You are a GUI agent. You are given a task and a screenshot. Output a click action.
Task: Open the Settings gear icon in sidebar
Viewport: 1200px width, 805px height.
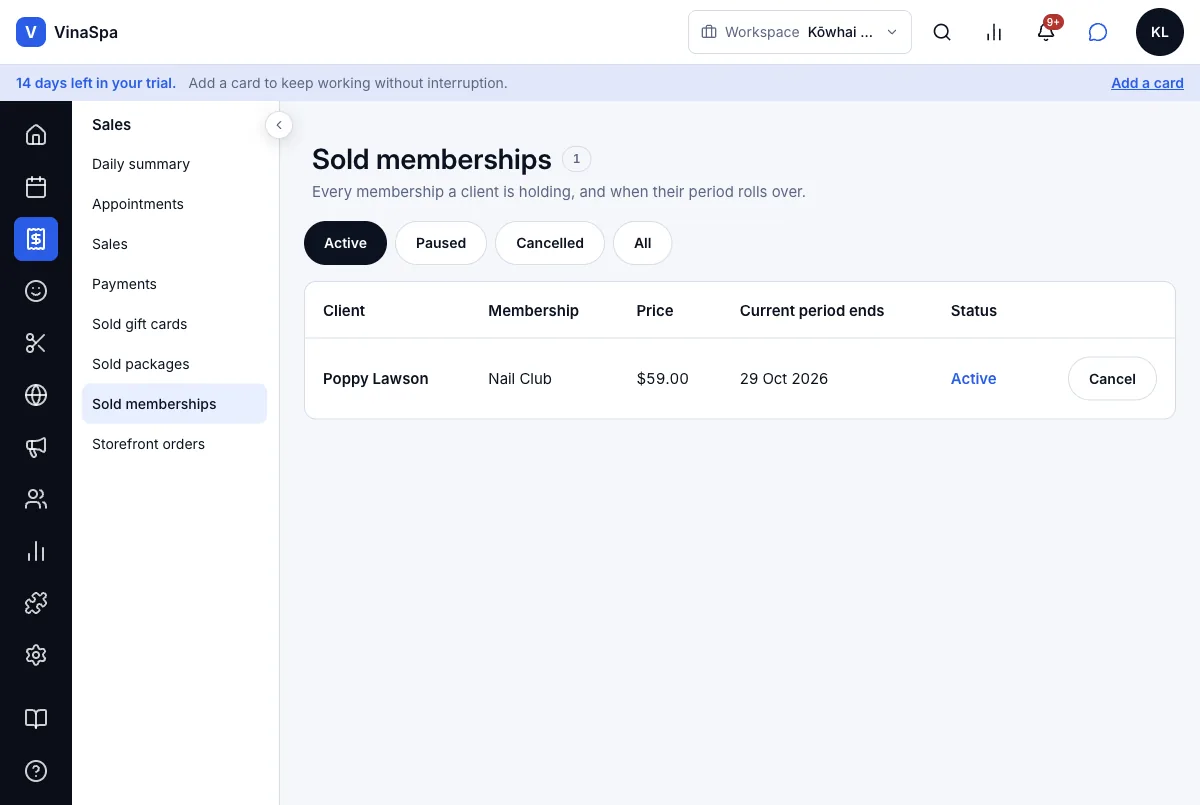click(36, 655)
